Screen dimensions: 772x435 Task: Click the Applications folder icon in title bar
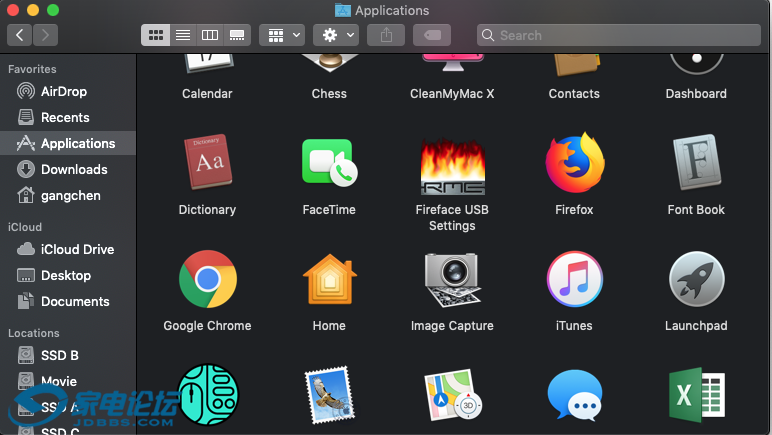coord(343,10)
